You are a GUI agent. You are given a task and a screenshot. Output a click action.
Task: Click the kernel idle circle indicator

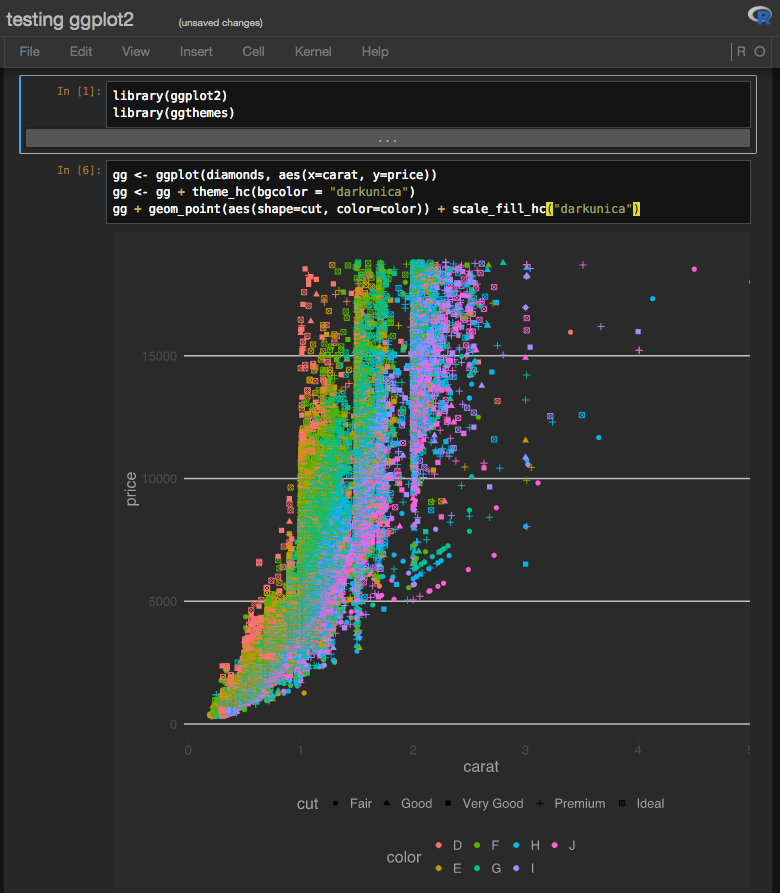click(760, 52)
